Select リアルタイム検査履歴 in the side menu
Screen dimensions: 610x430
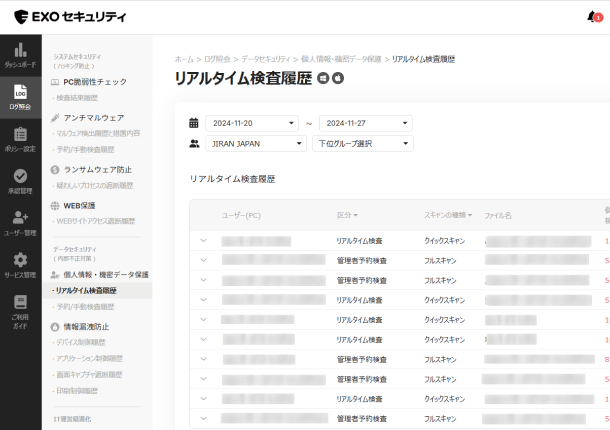tap(86, 291)
